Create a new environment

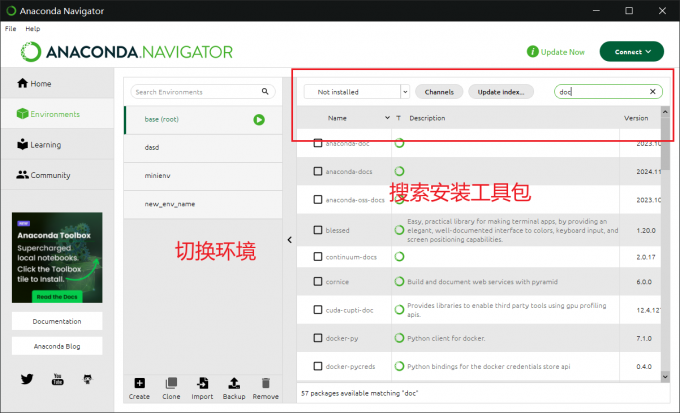(139, 388)
